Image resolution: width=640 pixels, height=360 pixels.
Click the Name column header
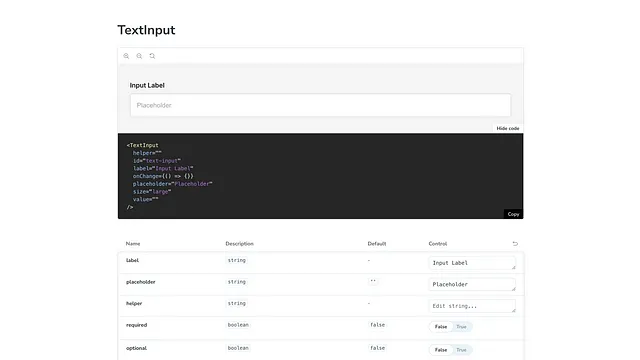tap(133, 244)
